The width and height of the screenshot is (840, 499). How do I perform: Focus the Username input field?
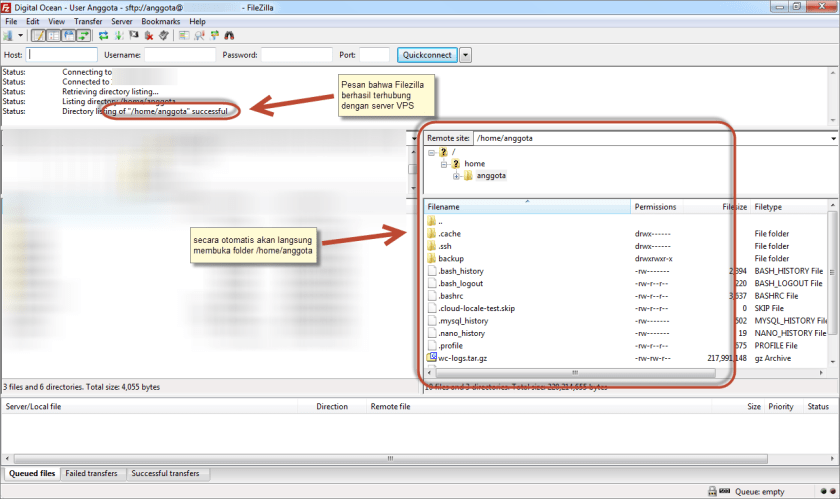coord(179,55)
